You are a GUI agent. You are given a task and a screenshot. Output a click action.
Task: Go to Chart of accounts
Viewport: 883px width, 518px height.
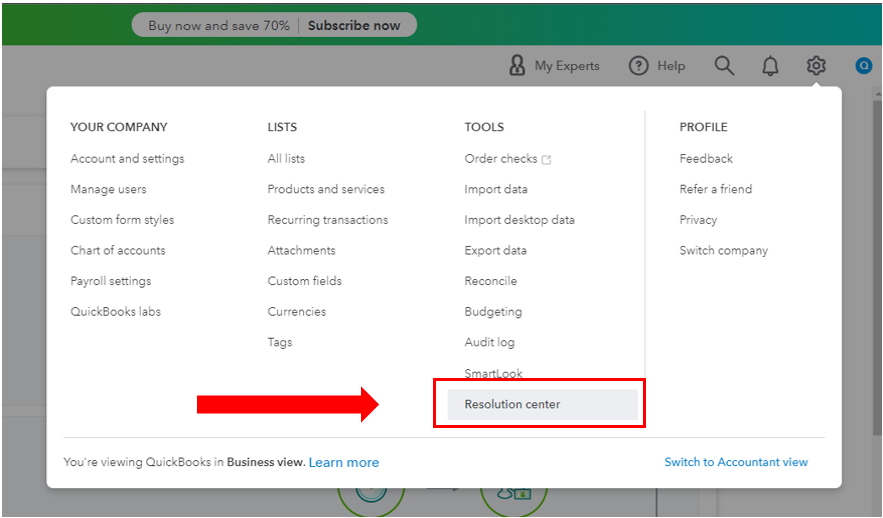point(118,250)
